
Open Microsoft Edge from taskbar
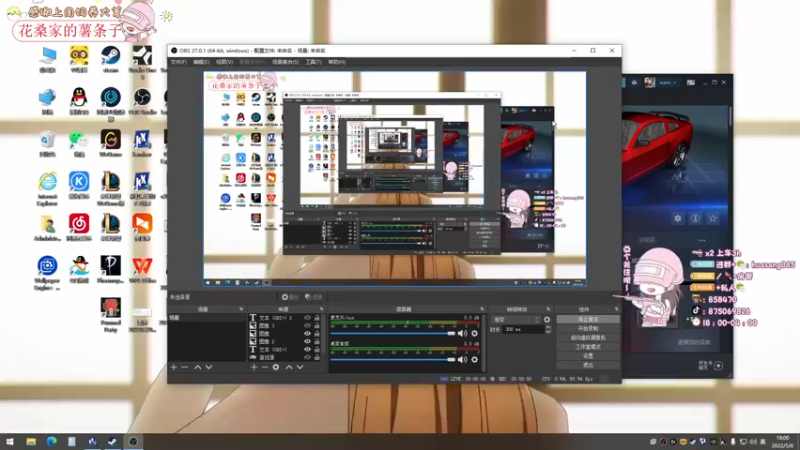click(x=52, y=441)
